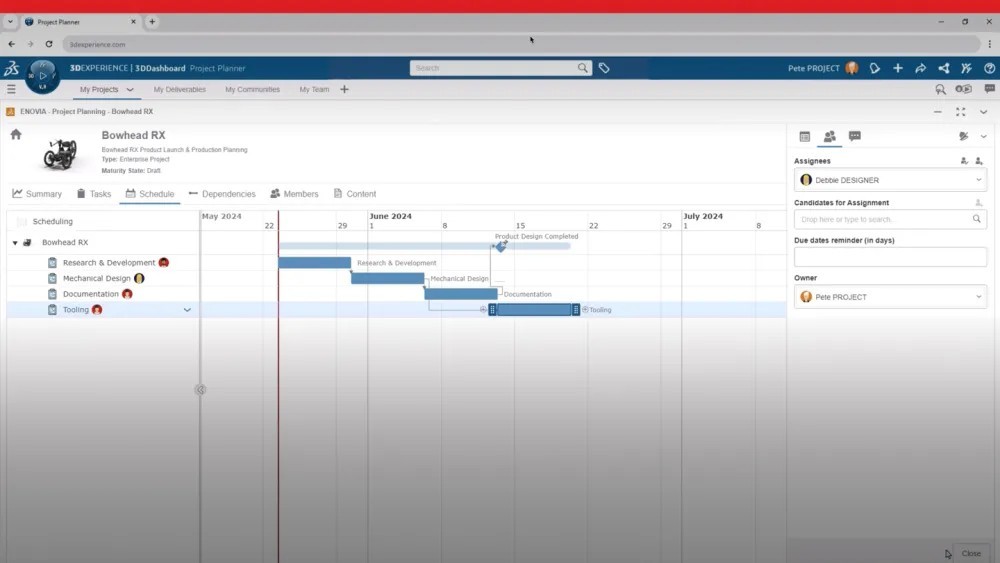Expand the Tooling row chevron

pos(187,310)
